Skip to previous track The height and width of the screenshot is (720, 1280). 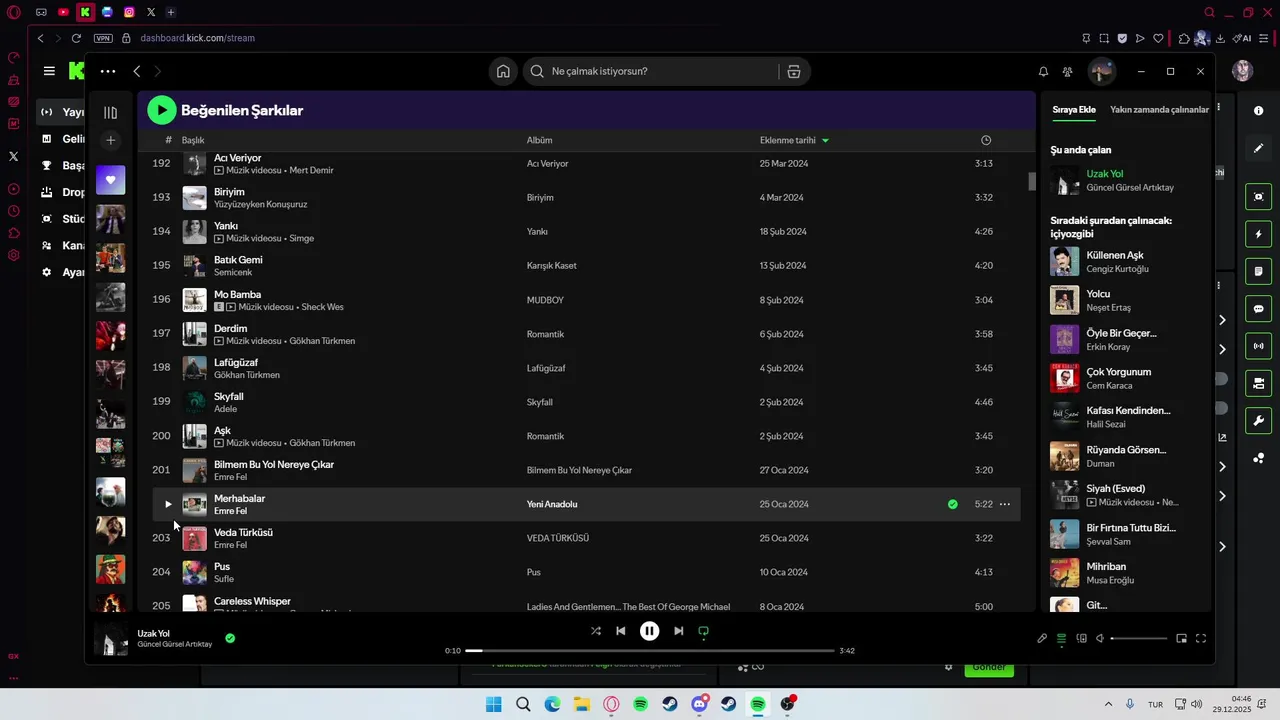click(621, 631)
